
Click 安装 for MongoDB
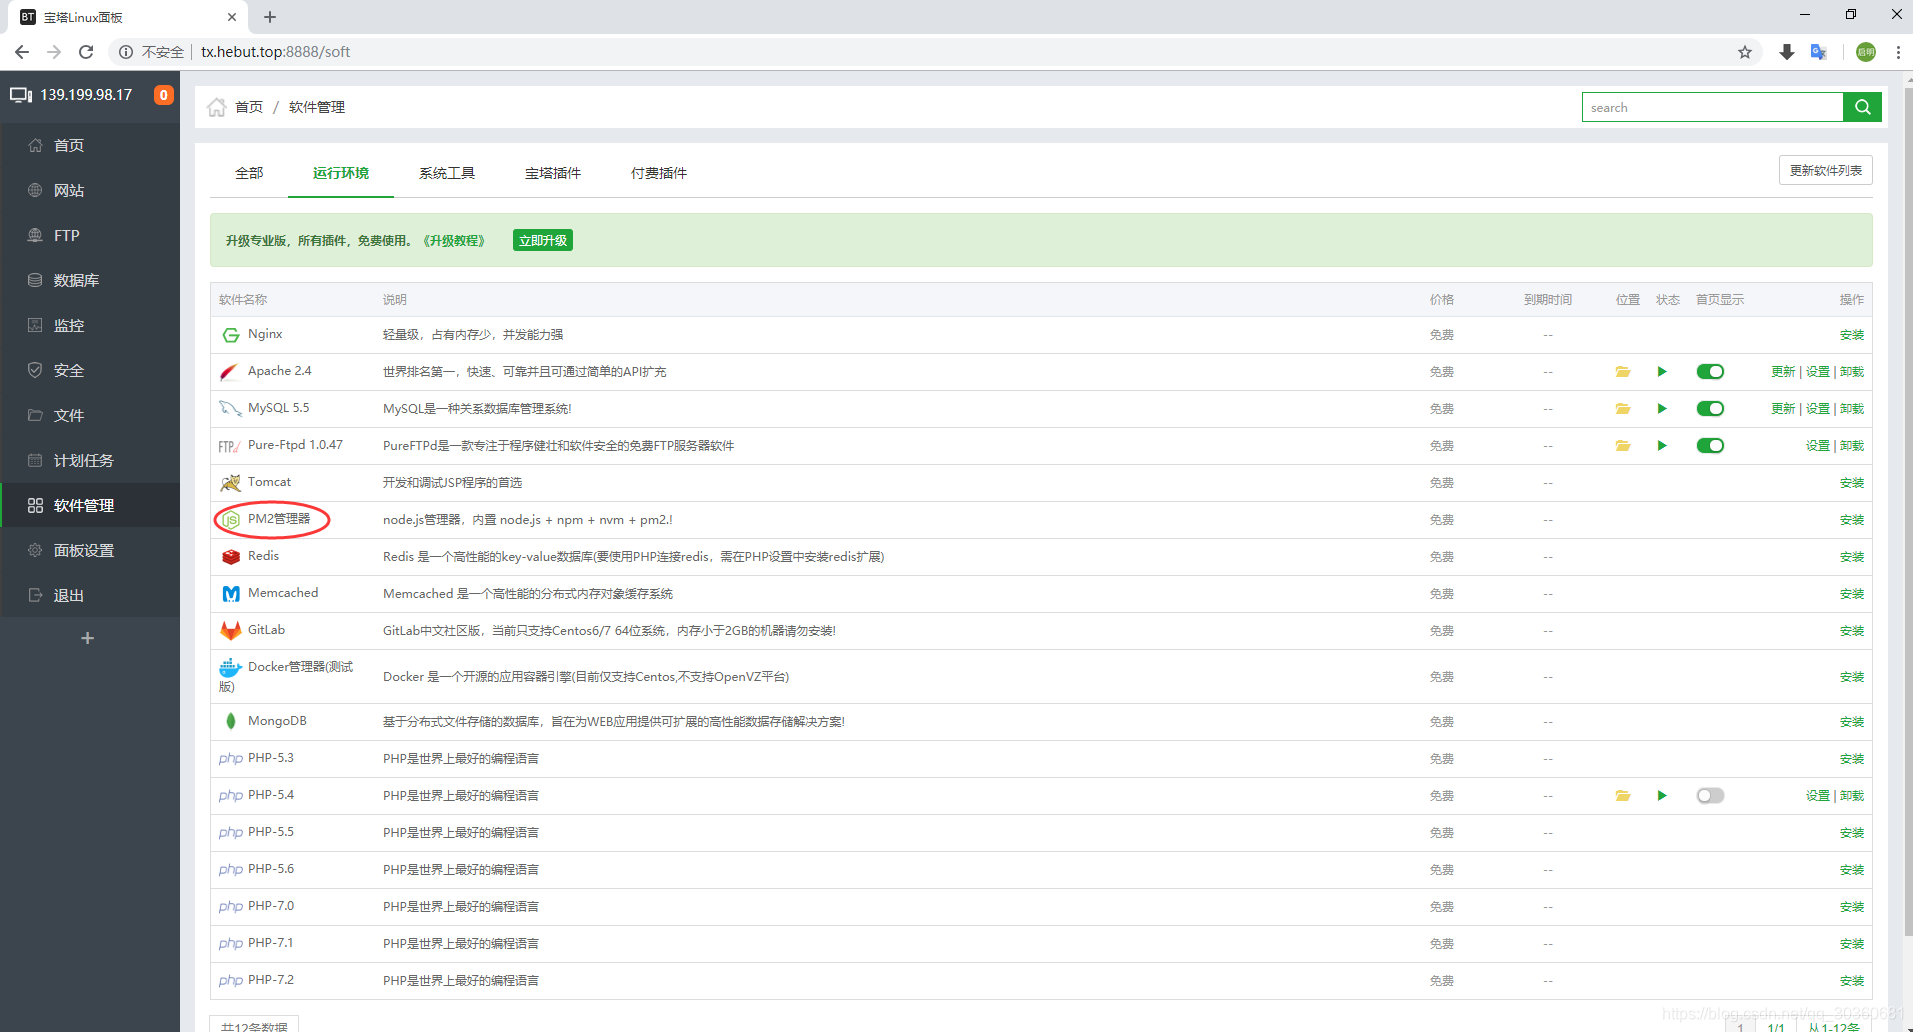click(1852, 722)
